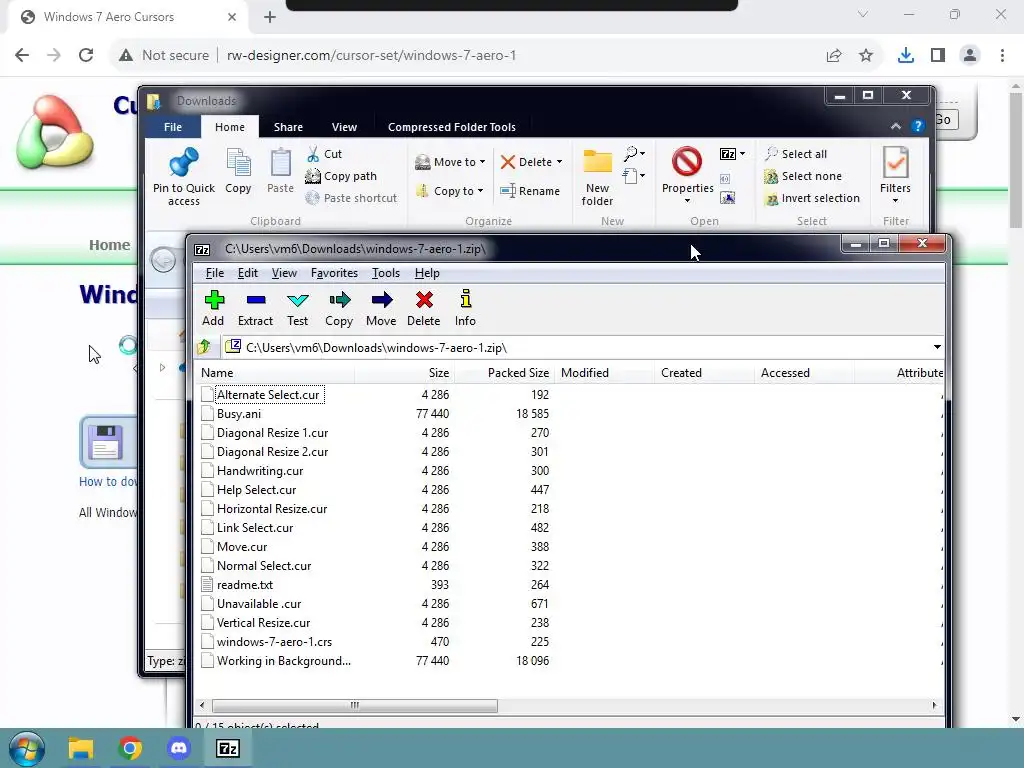Click the Move icon in 7-Zip toolbar

click(x=381, y=308)
